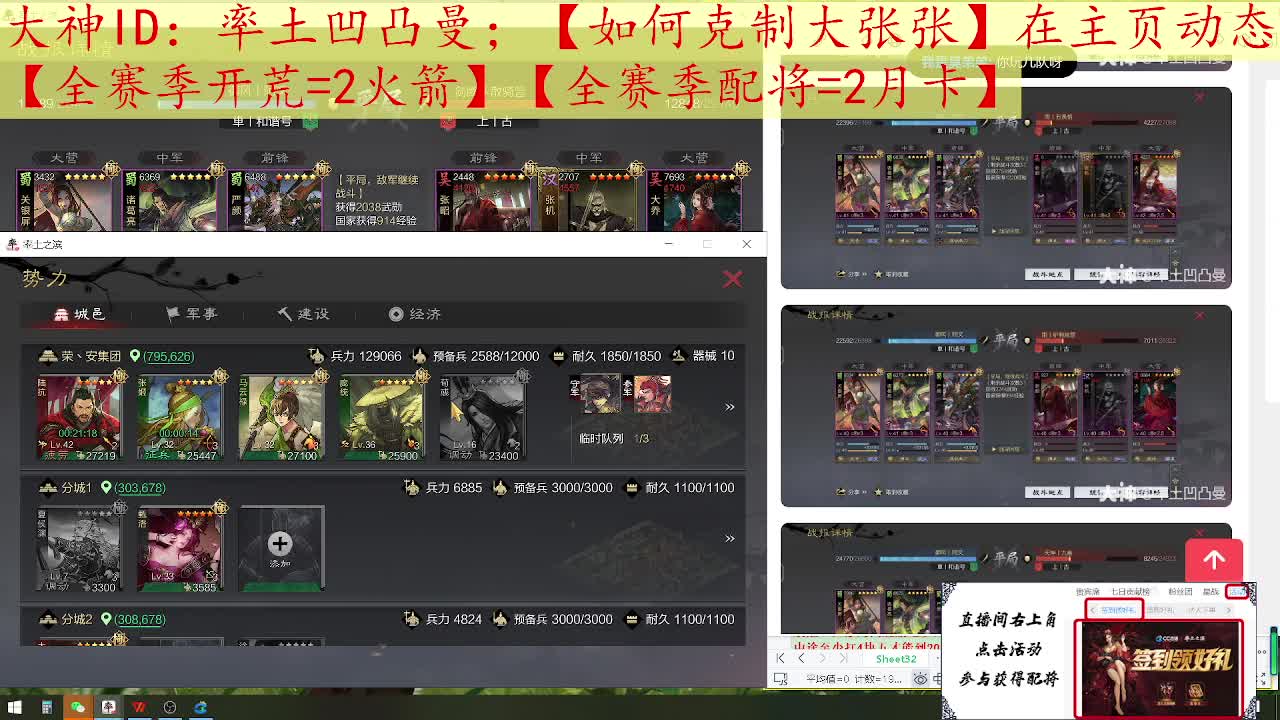Select hero card 甄洛 Lv.33 in 分城1
The width and height of the screenshot is (1280, 720).
coord(180,549)
